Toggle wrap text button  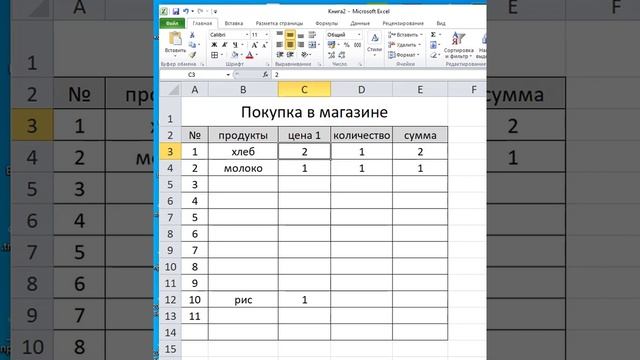312,35
